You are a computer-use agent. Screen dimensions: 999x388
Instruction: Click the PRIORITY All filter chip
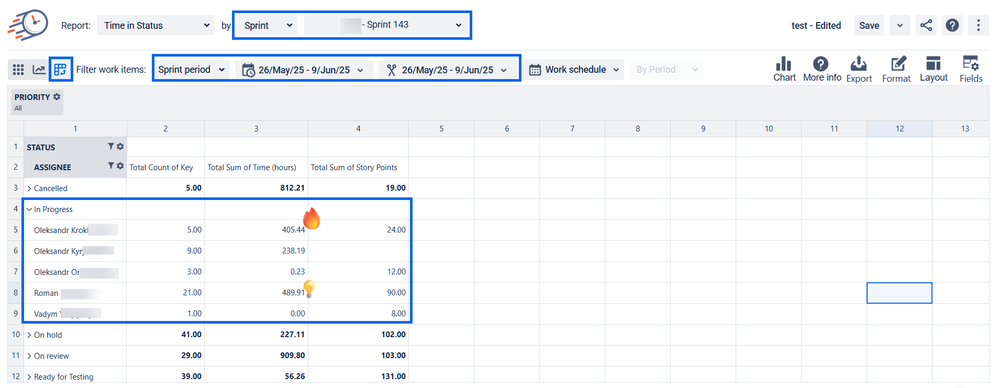[37, 102]
